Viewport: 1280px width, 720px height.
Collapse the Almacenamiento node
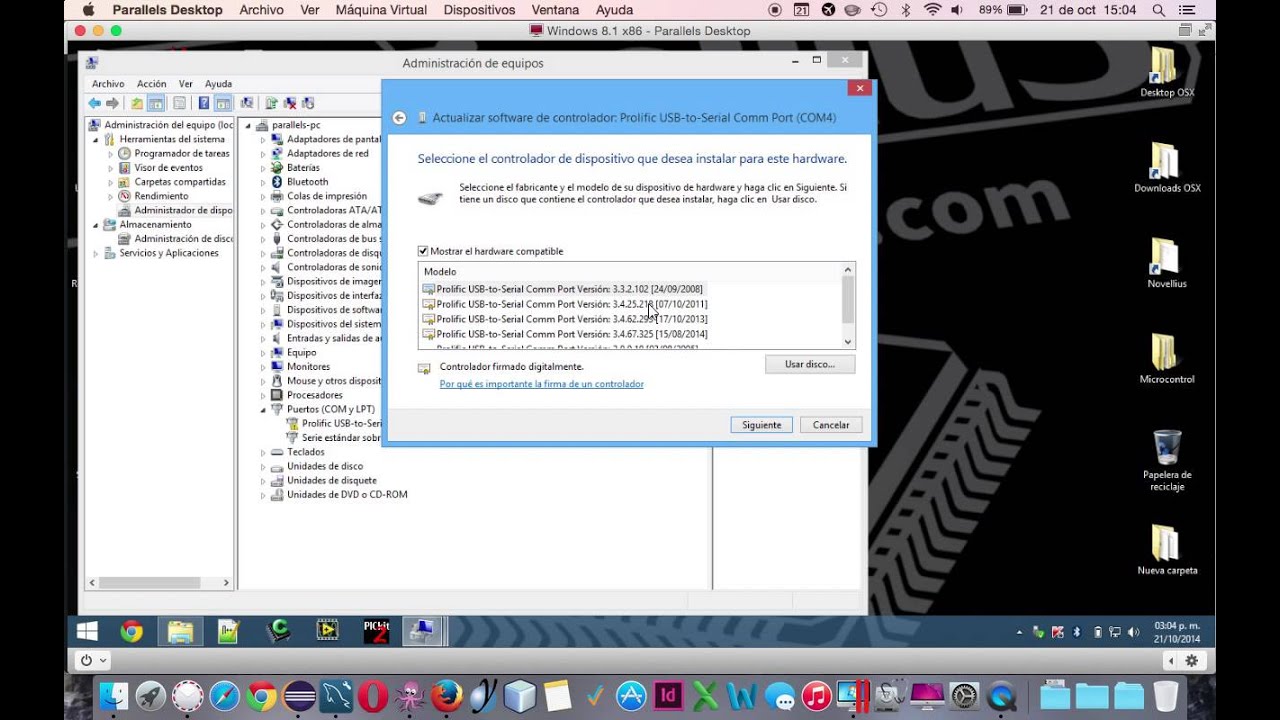[97, 225]
